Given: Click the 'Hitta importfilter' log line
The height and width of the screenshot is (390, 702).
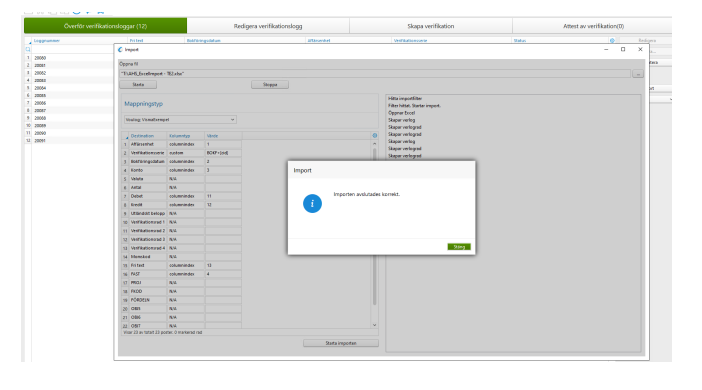Looking at the screenshot, I should click(x=405, y=99).
